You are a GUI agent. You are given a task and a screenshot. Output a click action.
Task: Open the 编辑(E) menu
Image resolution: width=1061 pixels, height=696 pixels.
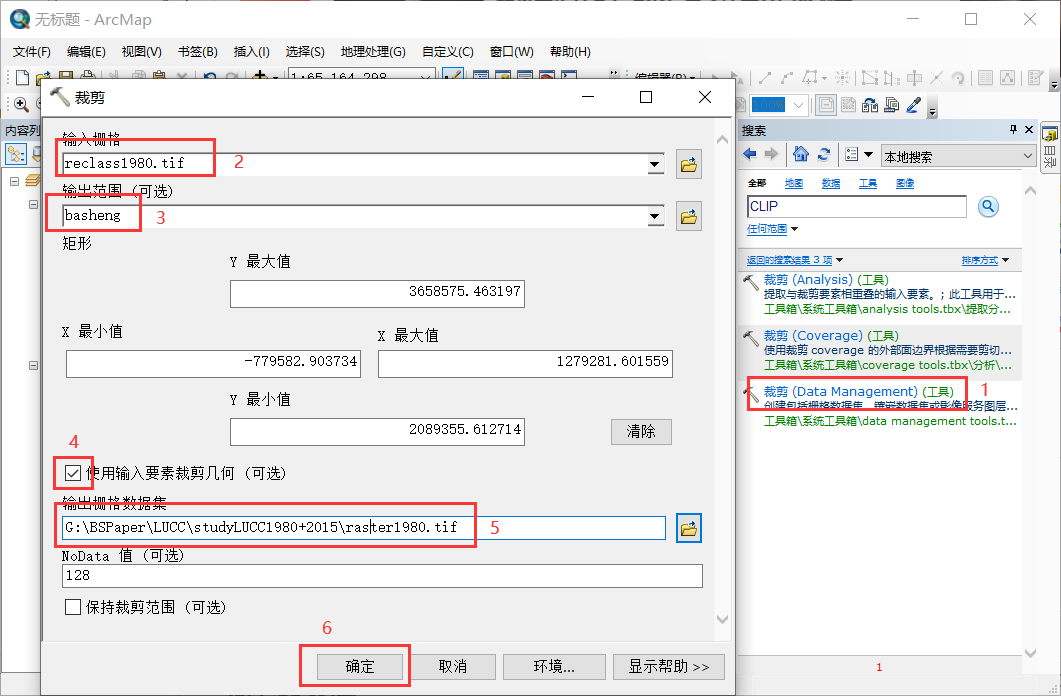coord(86,51)
